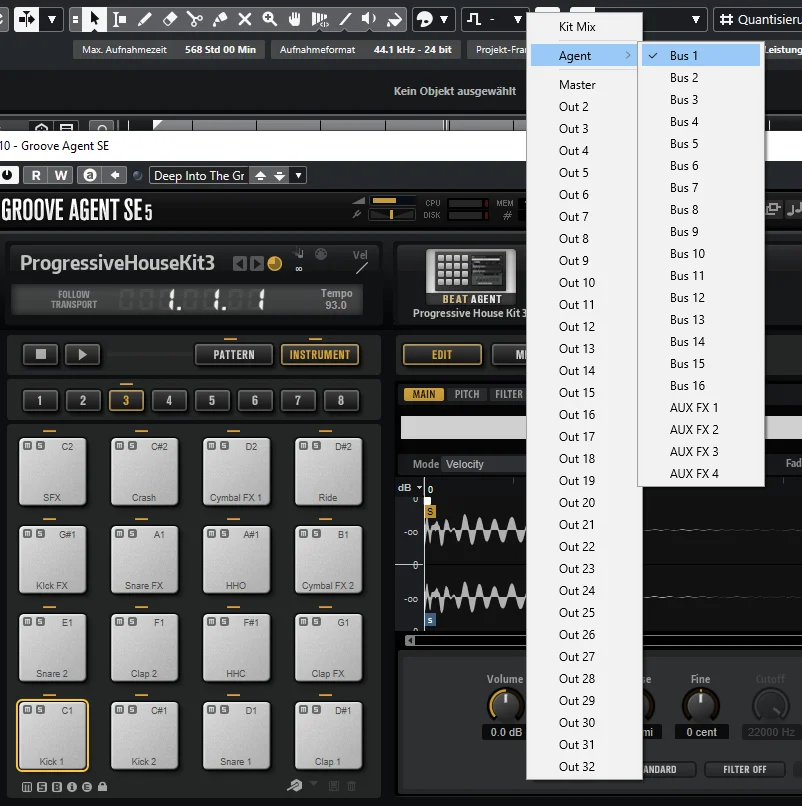
Task: Mute the SFX pad
Action: [x=28, y=446]
